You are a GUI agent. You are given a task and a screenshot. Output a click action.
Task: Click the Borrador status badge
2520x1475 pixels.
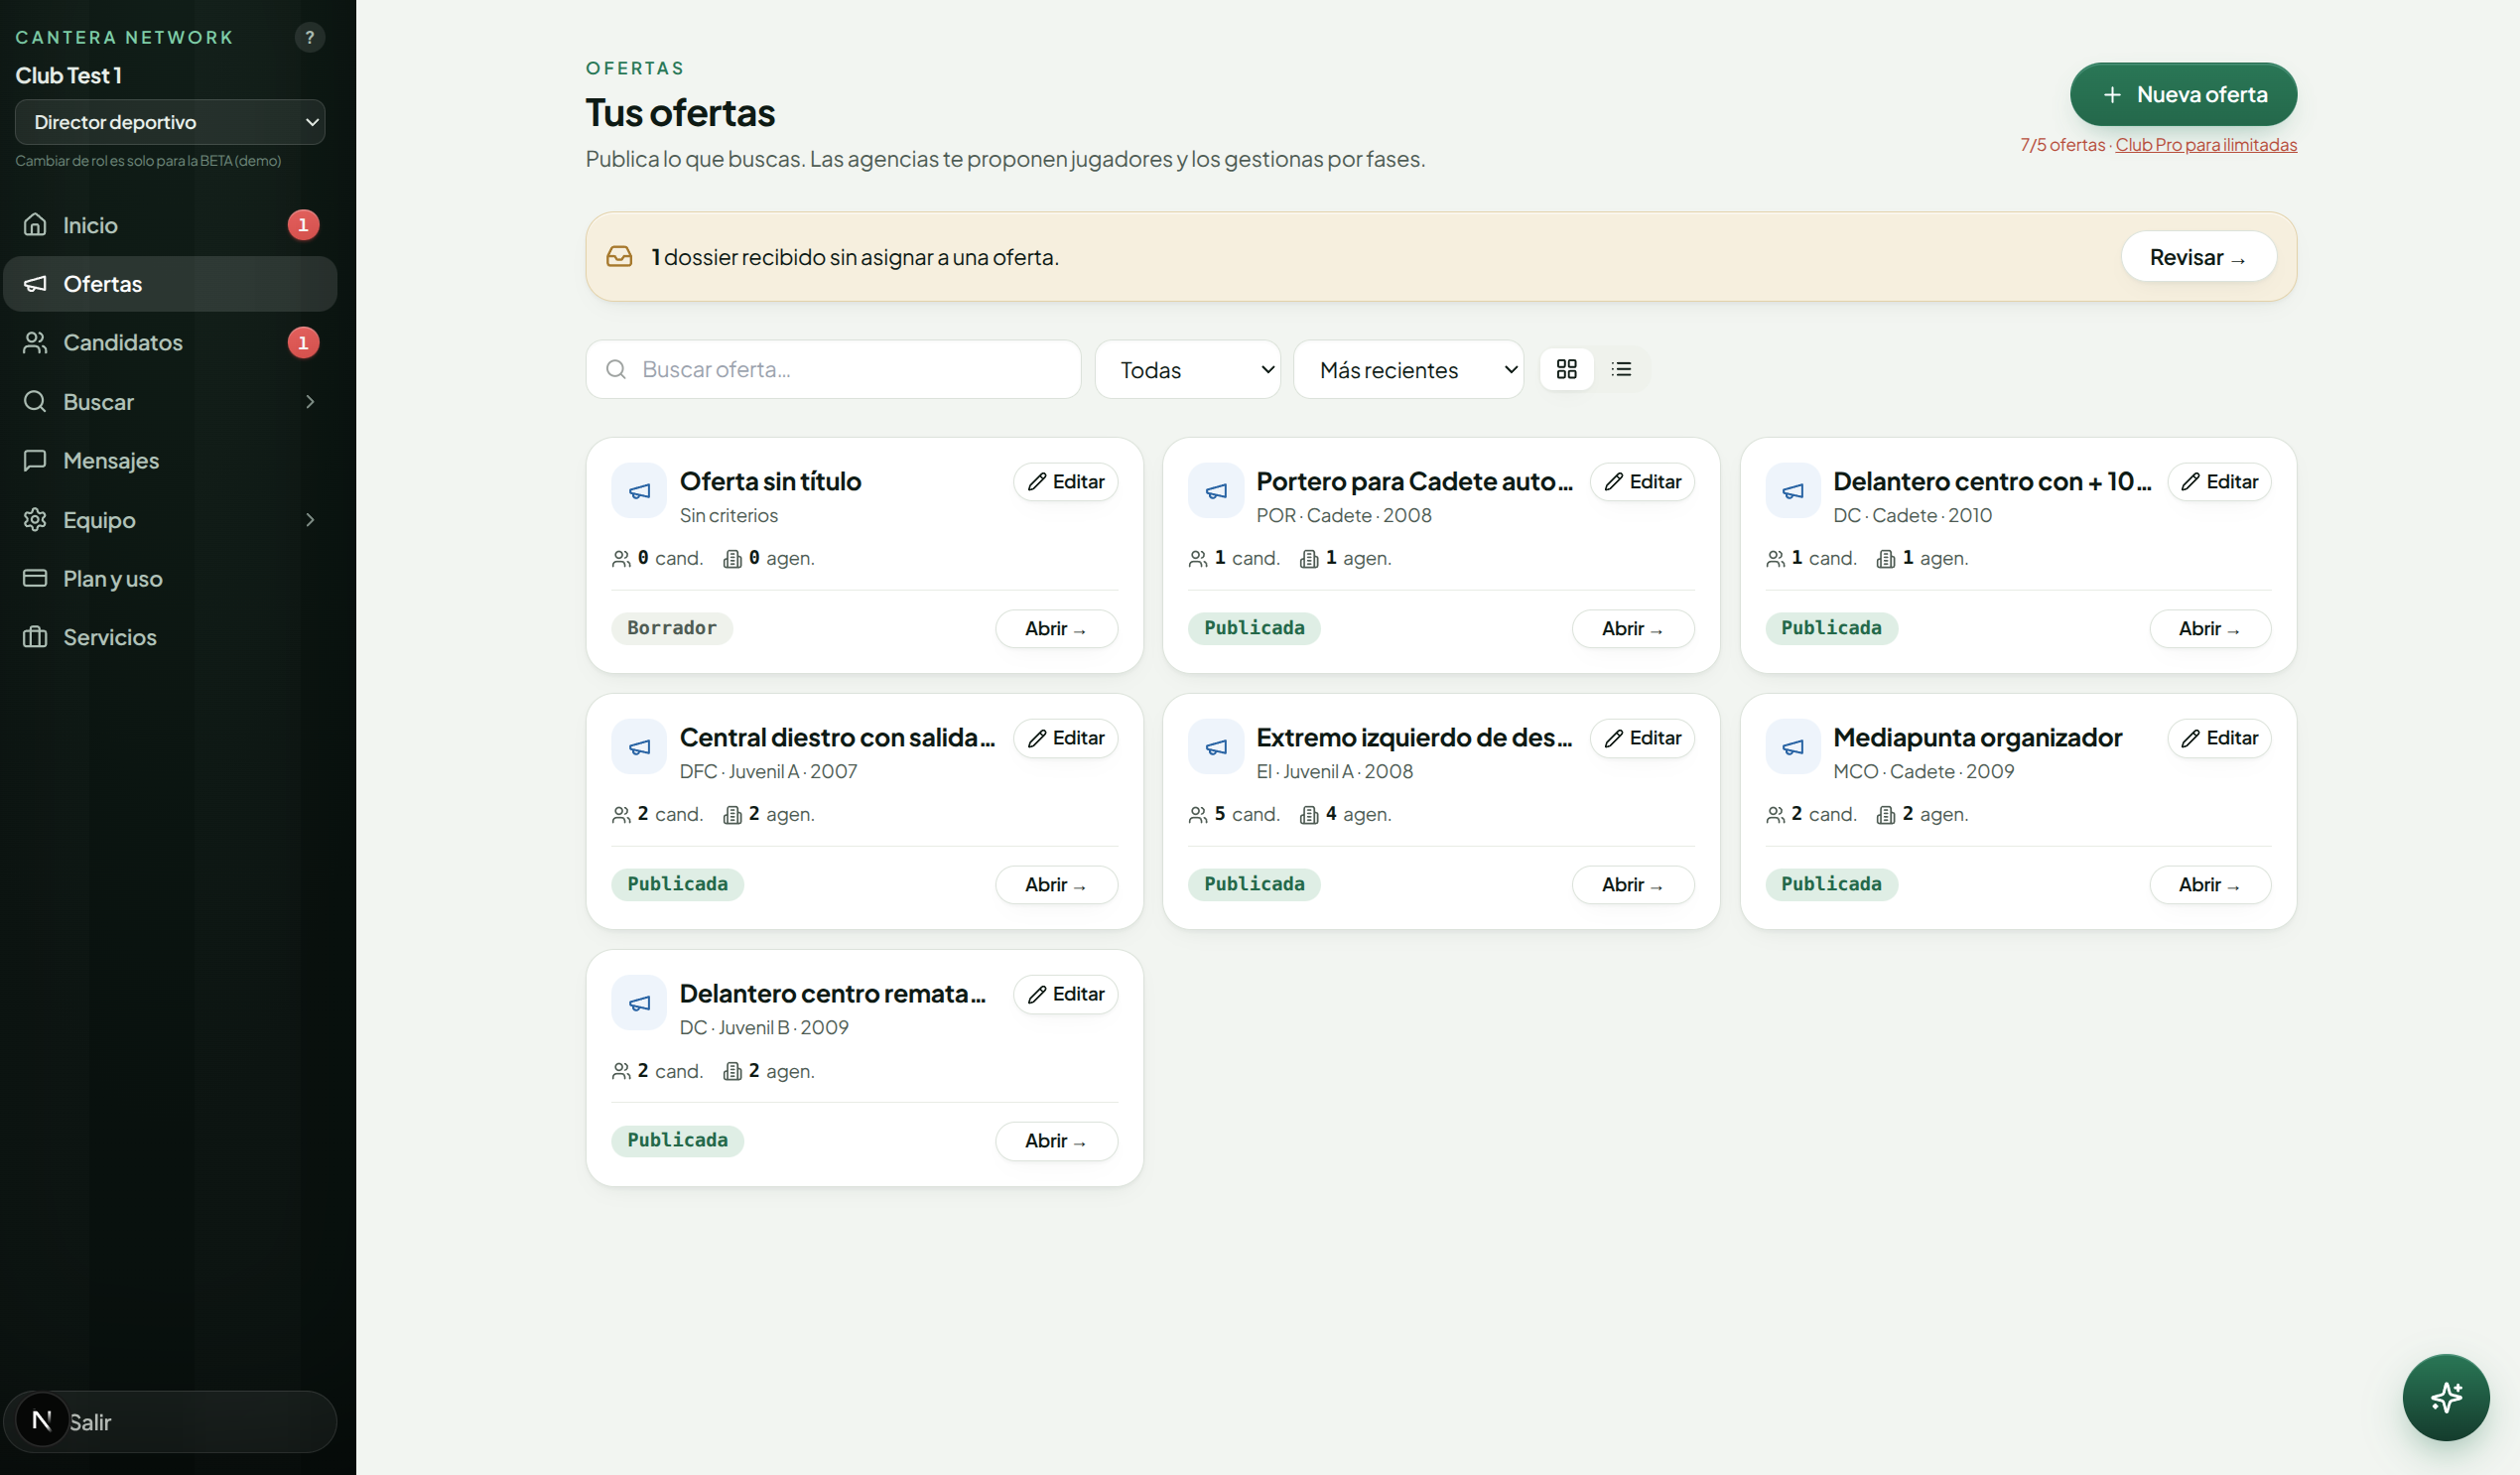(x=672, y=628)
